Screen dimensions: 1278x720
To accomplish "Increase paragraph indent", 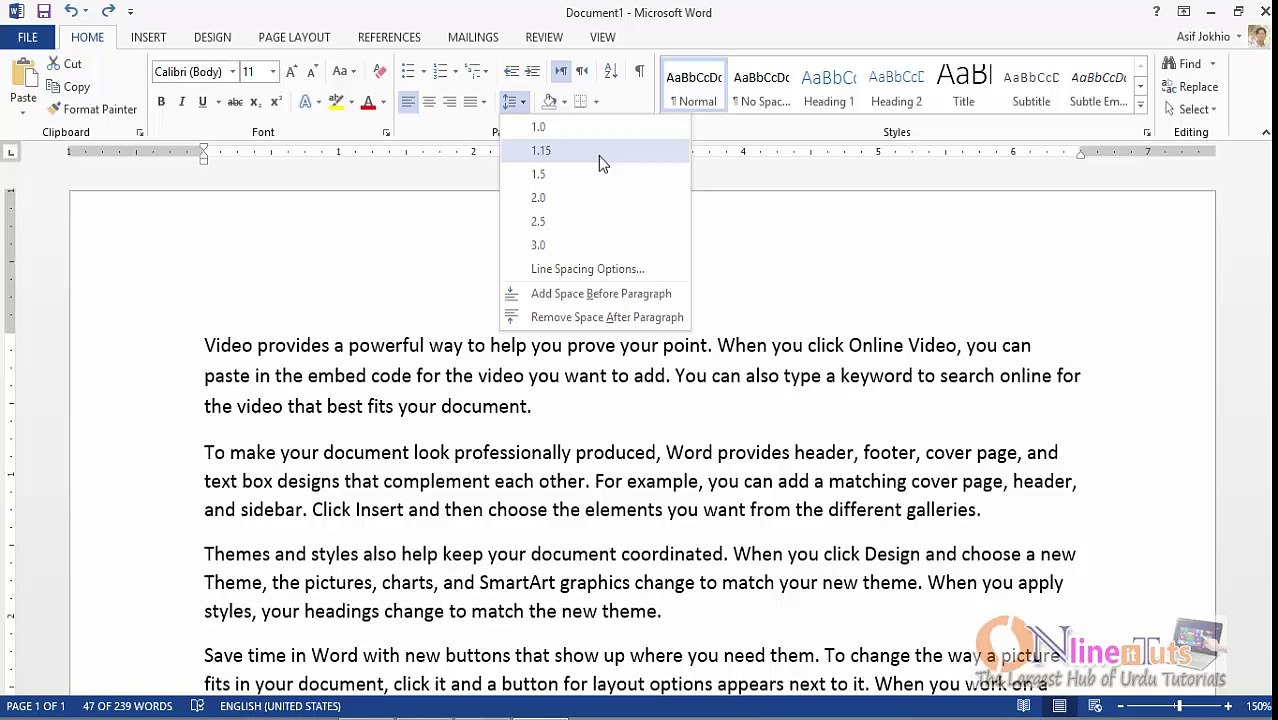I will 532,72.
